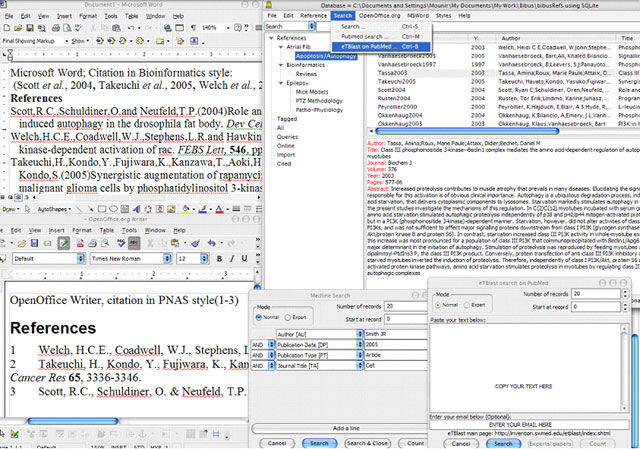640x449 pixels.
Task: Click the Paste clipboard icon in Word toolbar
Action: tap(116, 28)
